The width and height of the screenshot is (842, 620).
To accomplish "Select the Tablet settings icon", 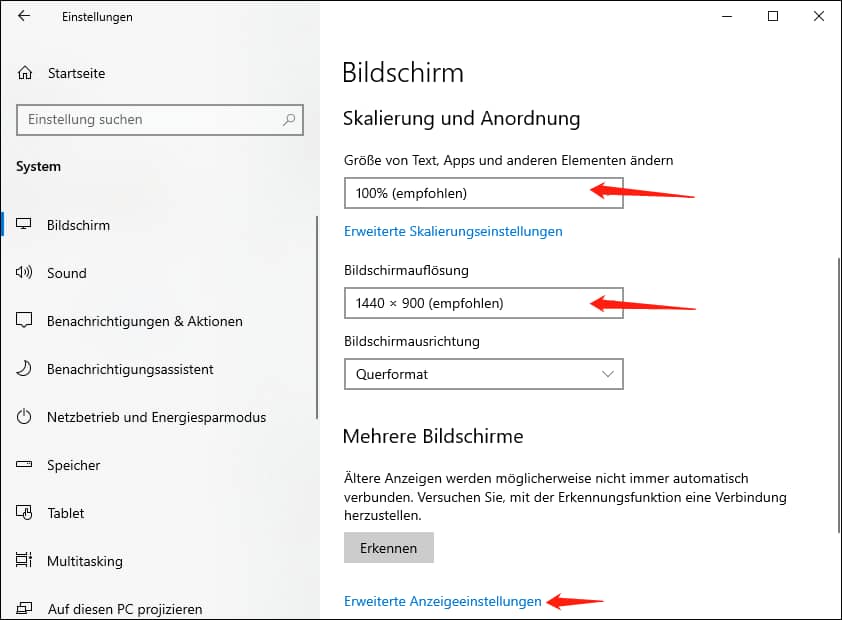I will click(x=24, y=513).
